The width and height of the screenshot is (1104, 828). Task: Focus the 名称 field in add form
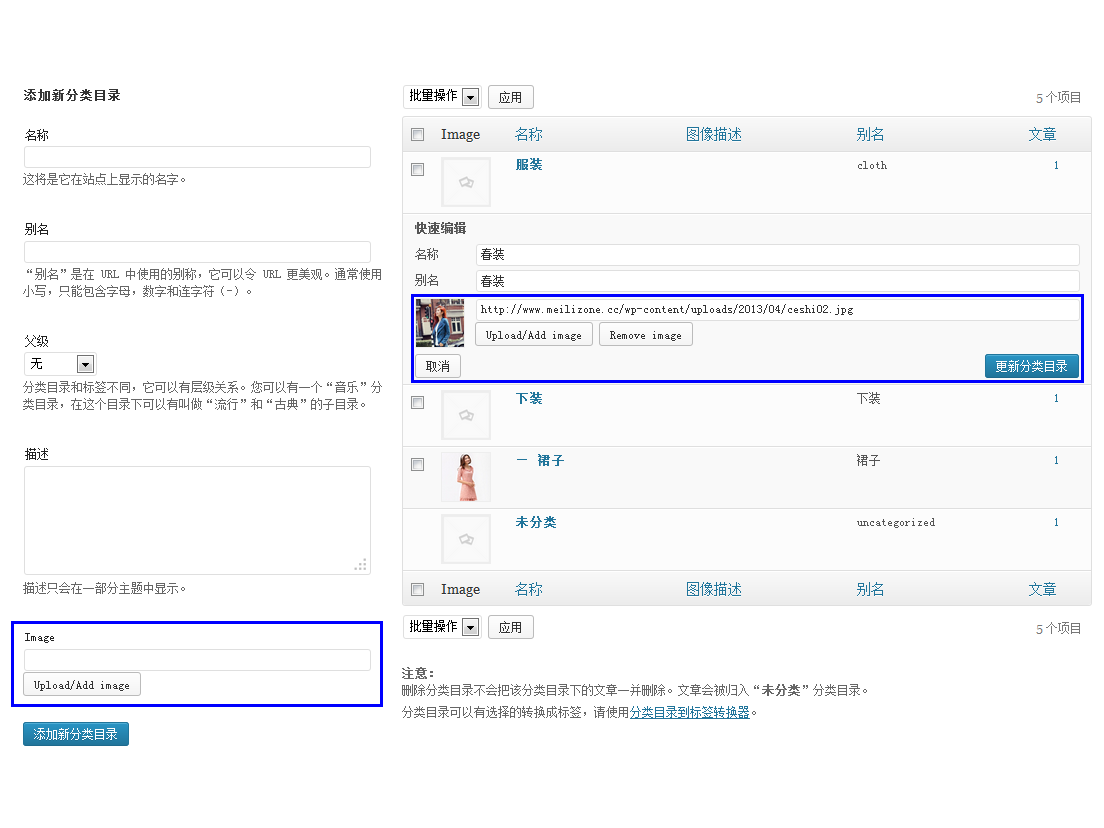pyautogui.click(x=197, y=157)
